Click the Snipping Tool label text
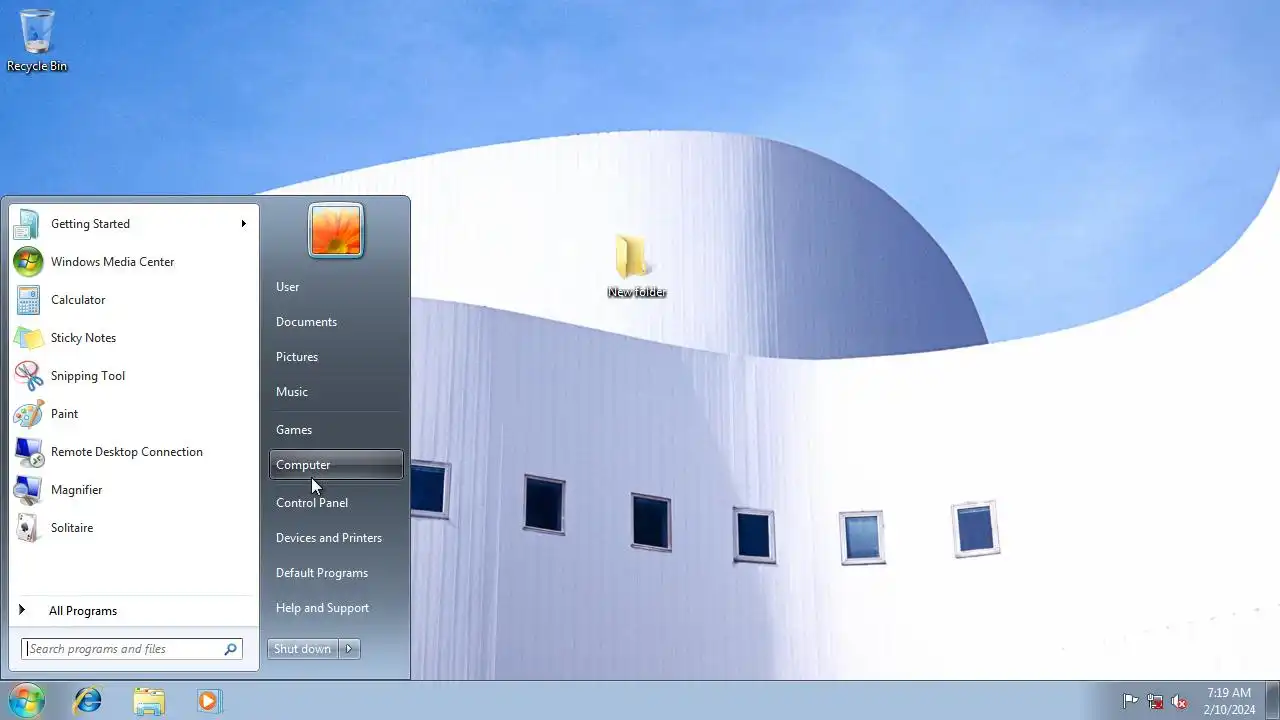The width and height of the screenshot is (1280, 720). click(88, 376)
